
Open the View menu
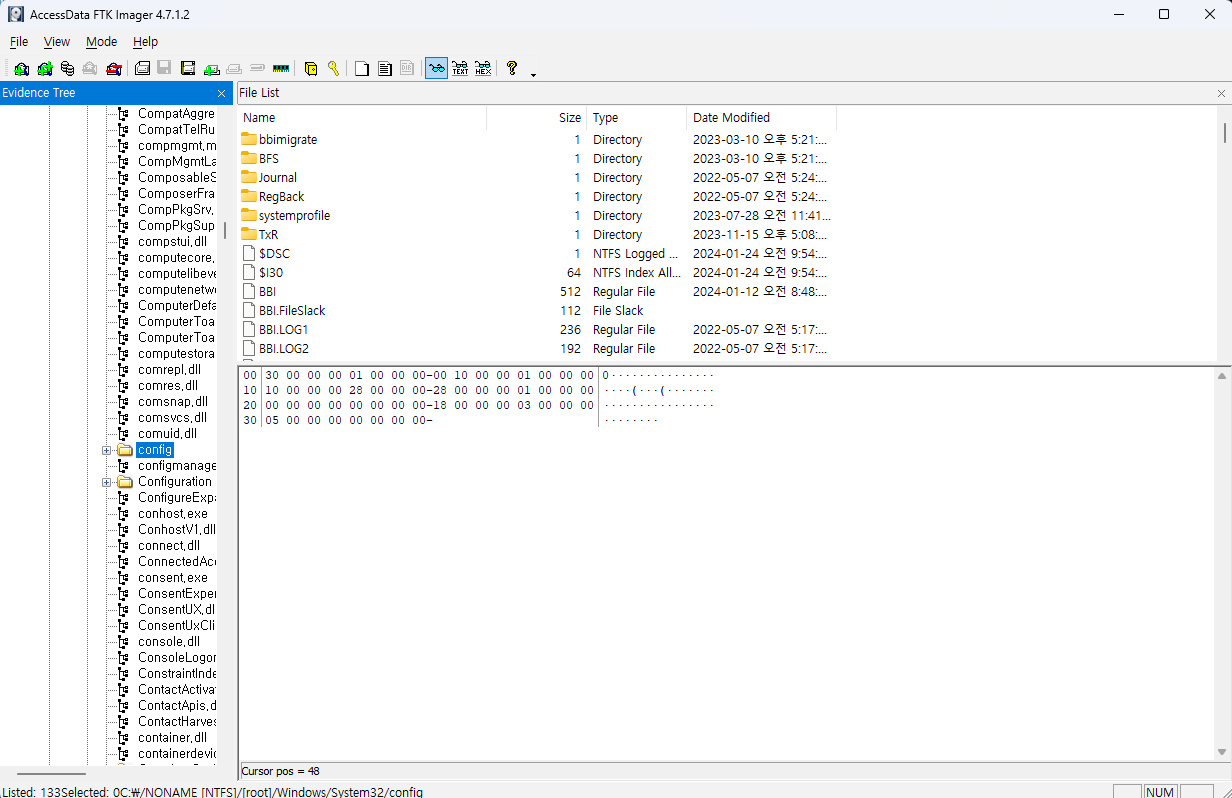[57, 42]
